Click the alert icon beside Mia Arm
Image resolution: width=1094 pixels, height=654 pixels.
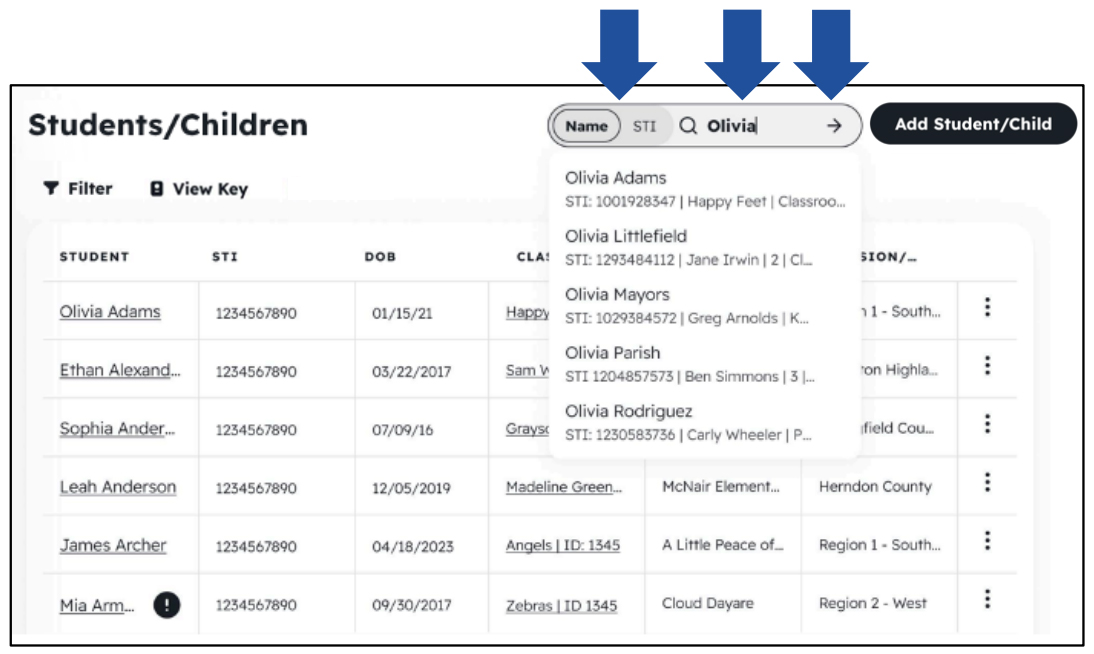pos(167,604)
